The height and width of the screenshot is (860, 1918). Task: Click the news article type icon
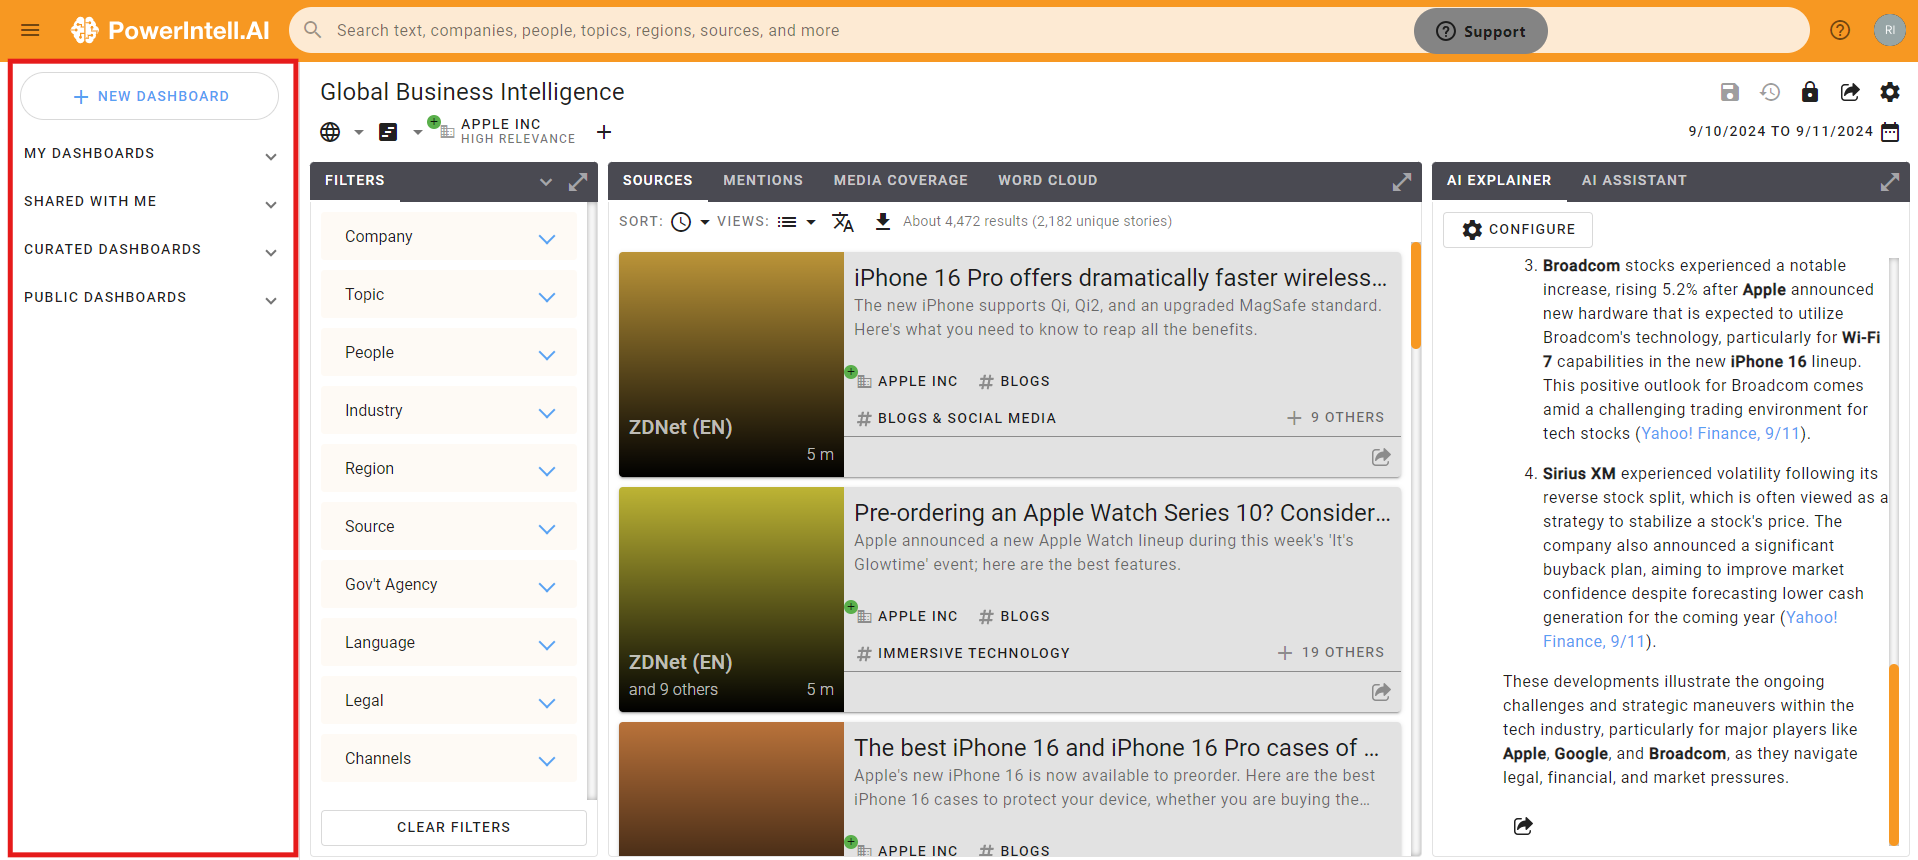pyautogui.click(x=388, y=132)
